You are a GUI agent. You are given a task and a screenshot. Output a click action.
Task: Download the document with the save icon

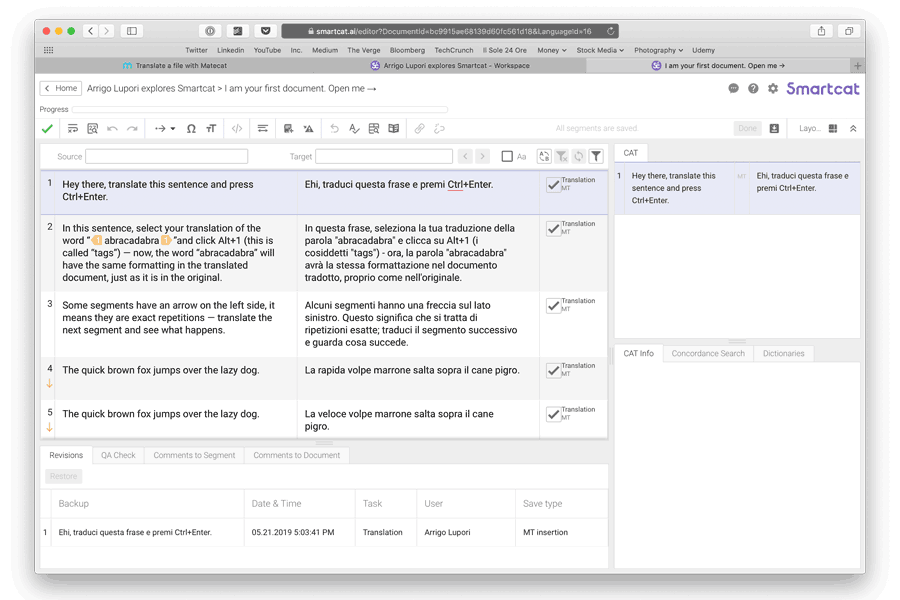[774, 129]
